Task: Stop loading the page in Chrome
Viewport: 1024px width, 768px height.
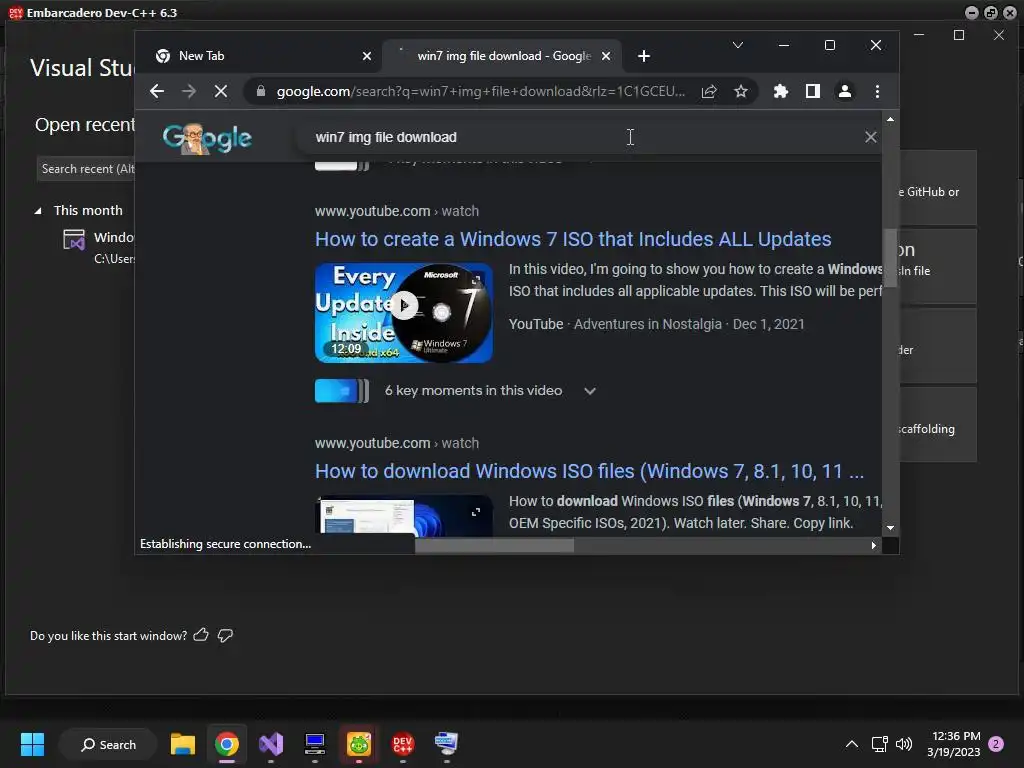Action: click(x=221, y=91)
